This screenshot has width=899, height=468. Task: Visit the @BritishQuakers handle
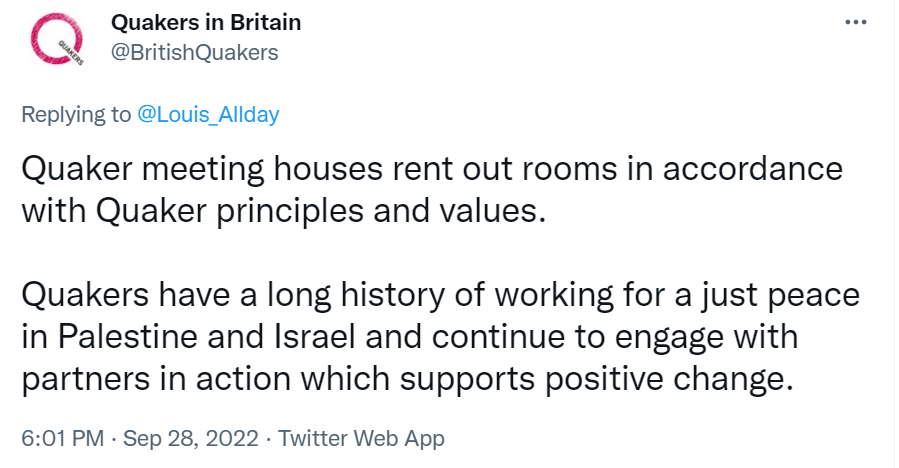(x=194, y=52)
